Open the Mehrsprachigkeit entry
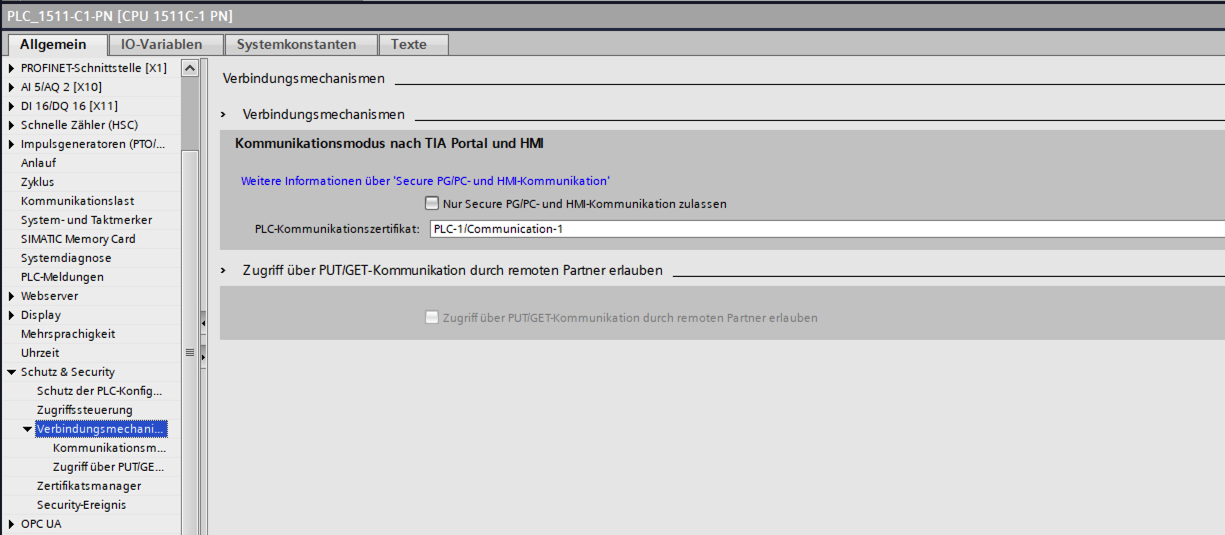The image size is (1225, 535). [68, 334]
